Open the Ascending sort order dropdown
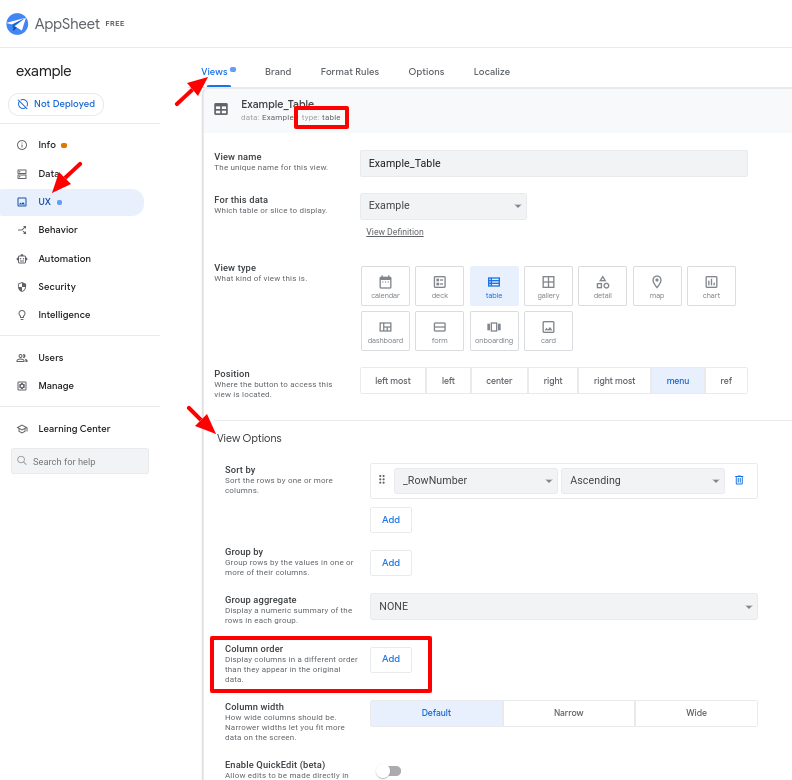792x780 pixels. click(x=642, y=480)
